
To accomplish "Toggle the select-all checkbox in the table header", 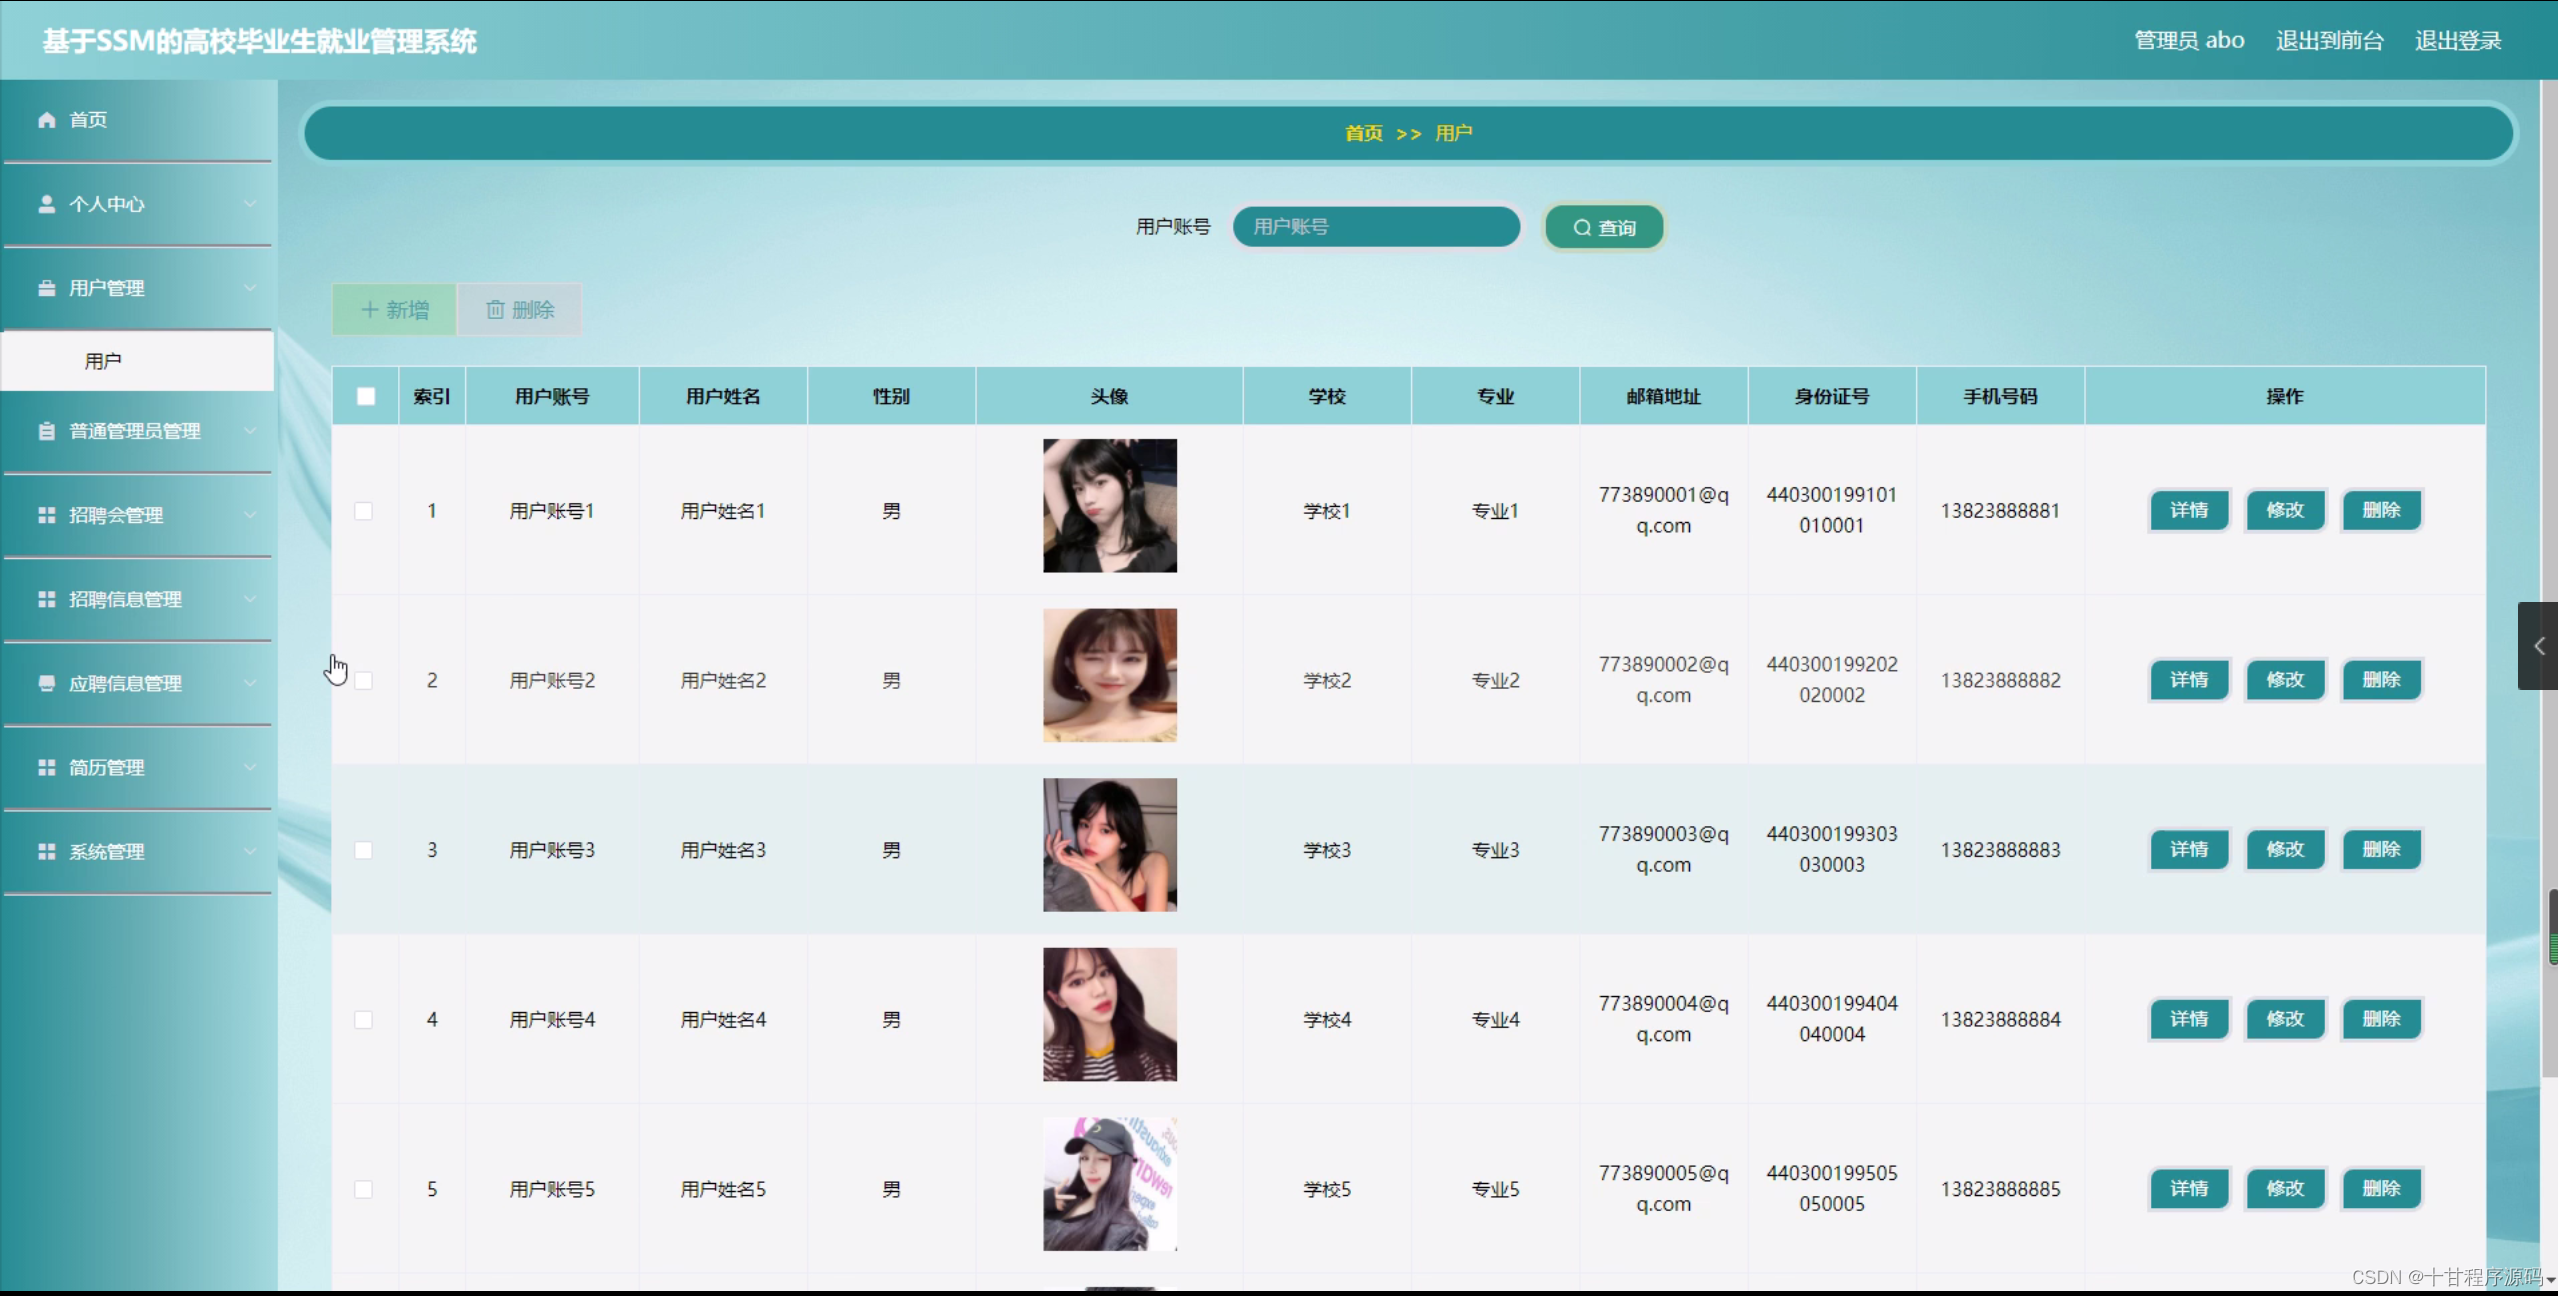I will 366,396.
